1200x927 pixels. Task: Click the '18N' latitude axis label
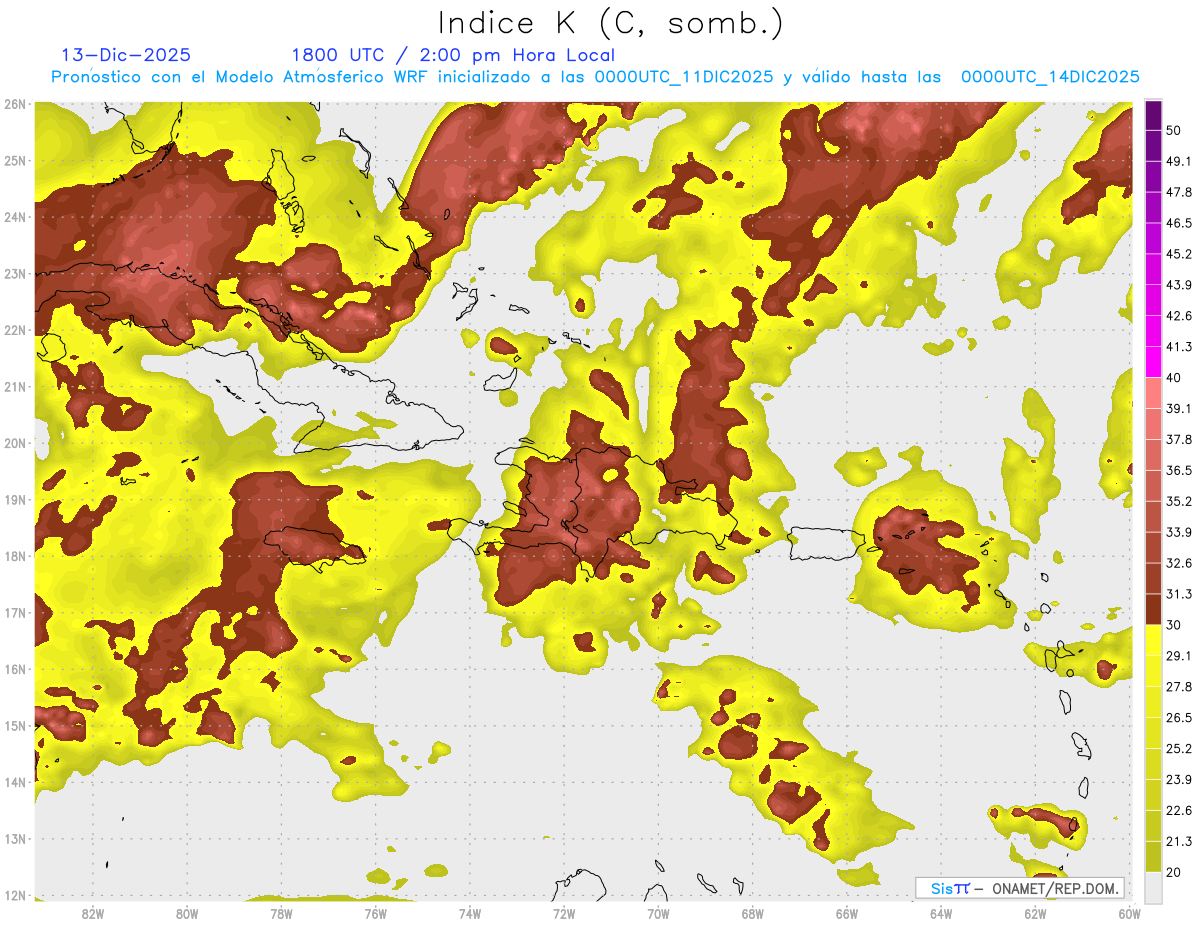coord(15,556)
